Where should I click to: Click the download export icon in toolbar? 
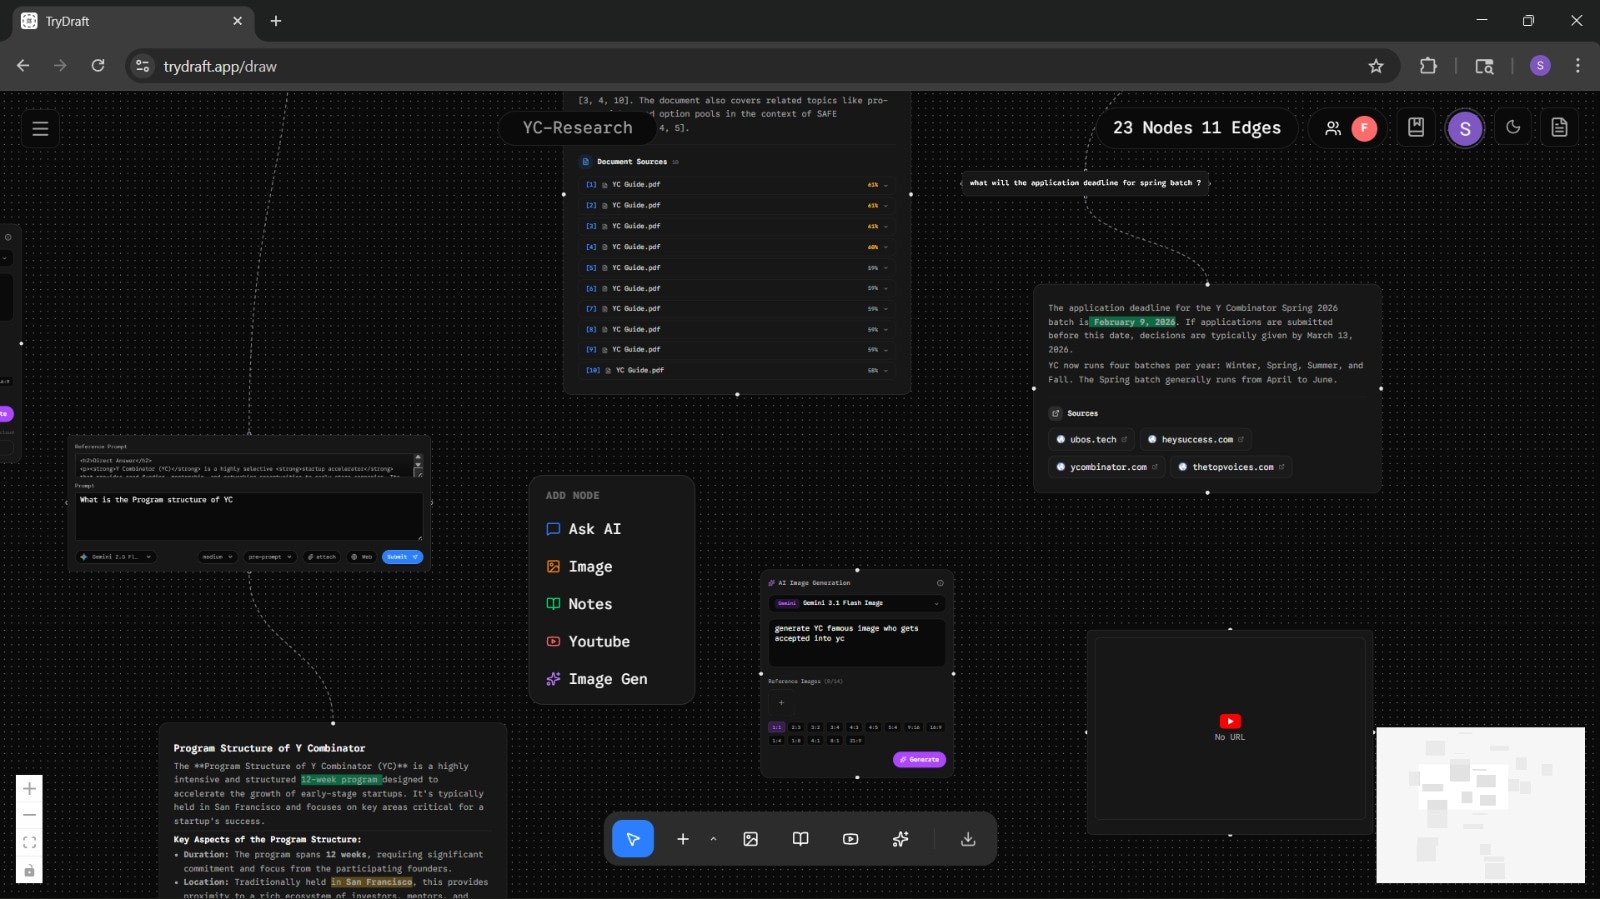pos(968,839)
